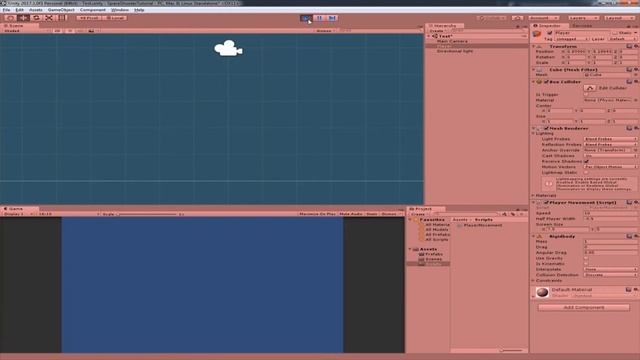Viewport: 640px width, 360px height.
Task: Select the Scale tool in the toolbar
Action: (49, 18)
